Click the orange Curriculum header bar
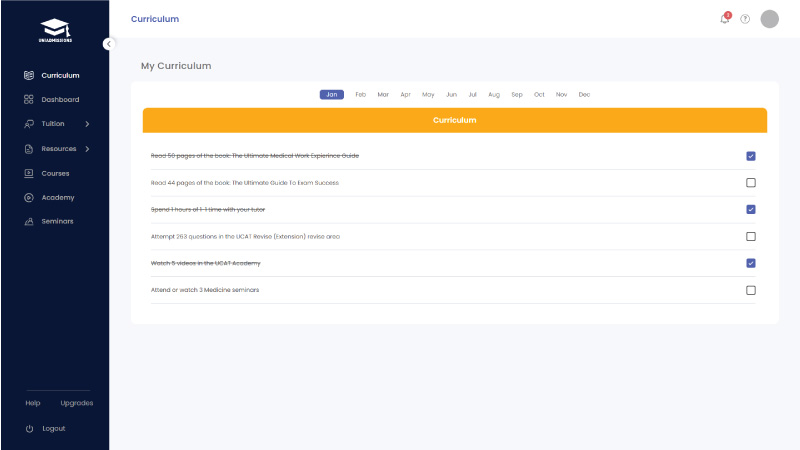Viewport: 800px width, 450px height. [455, 120]
